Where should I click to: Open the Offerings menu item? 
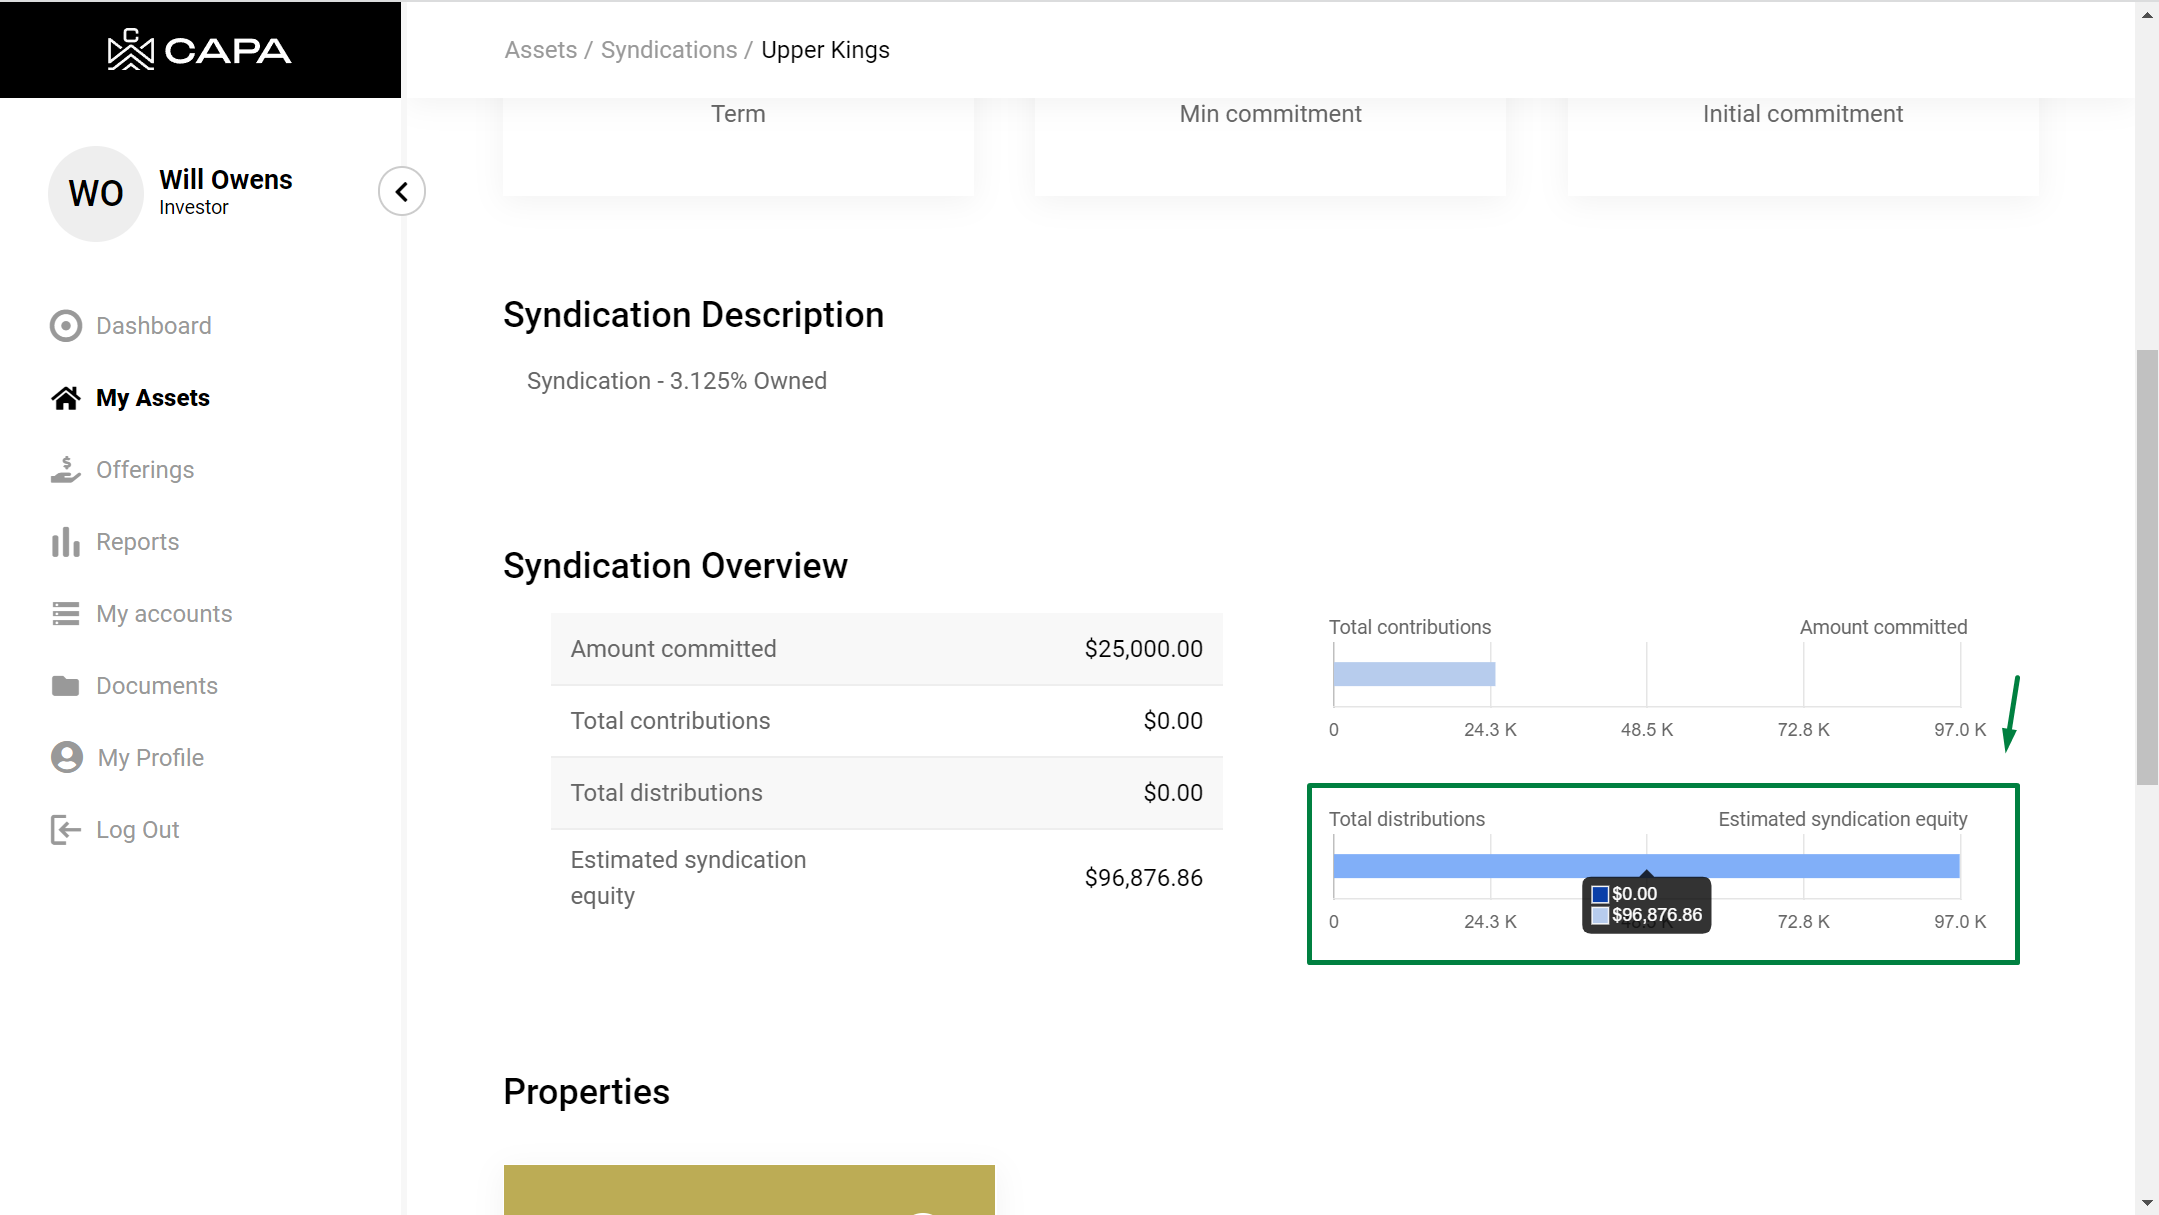pyautogui.click(x=145, y=470)
